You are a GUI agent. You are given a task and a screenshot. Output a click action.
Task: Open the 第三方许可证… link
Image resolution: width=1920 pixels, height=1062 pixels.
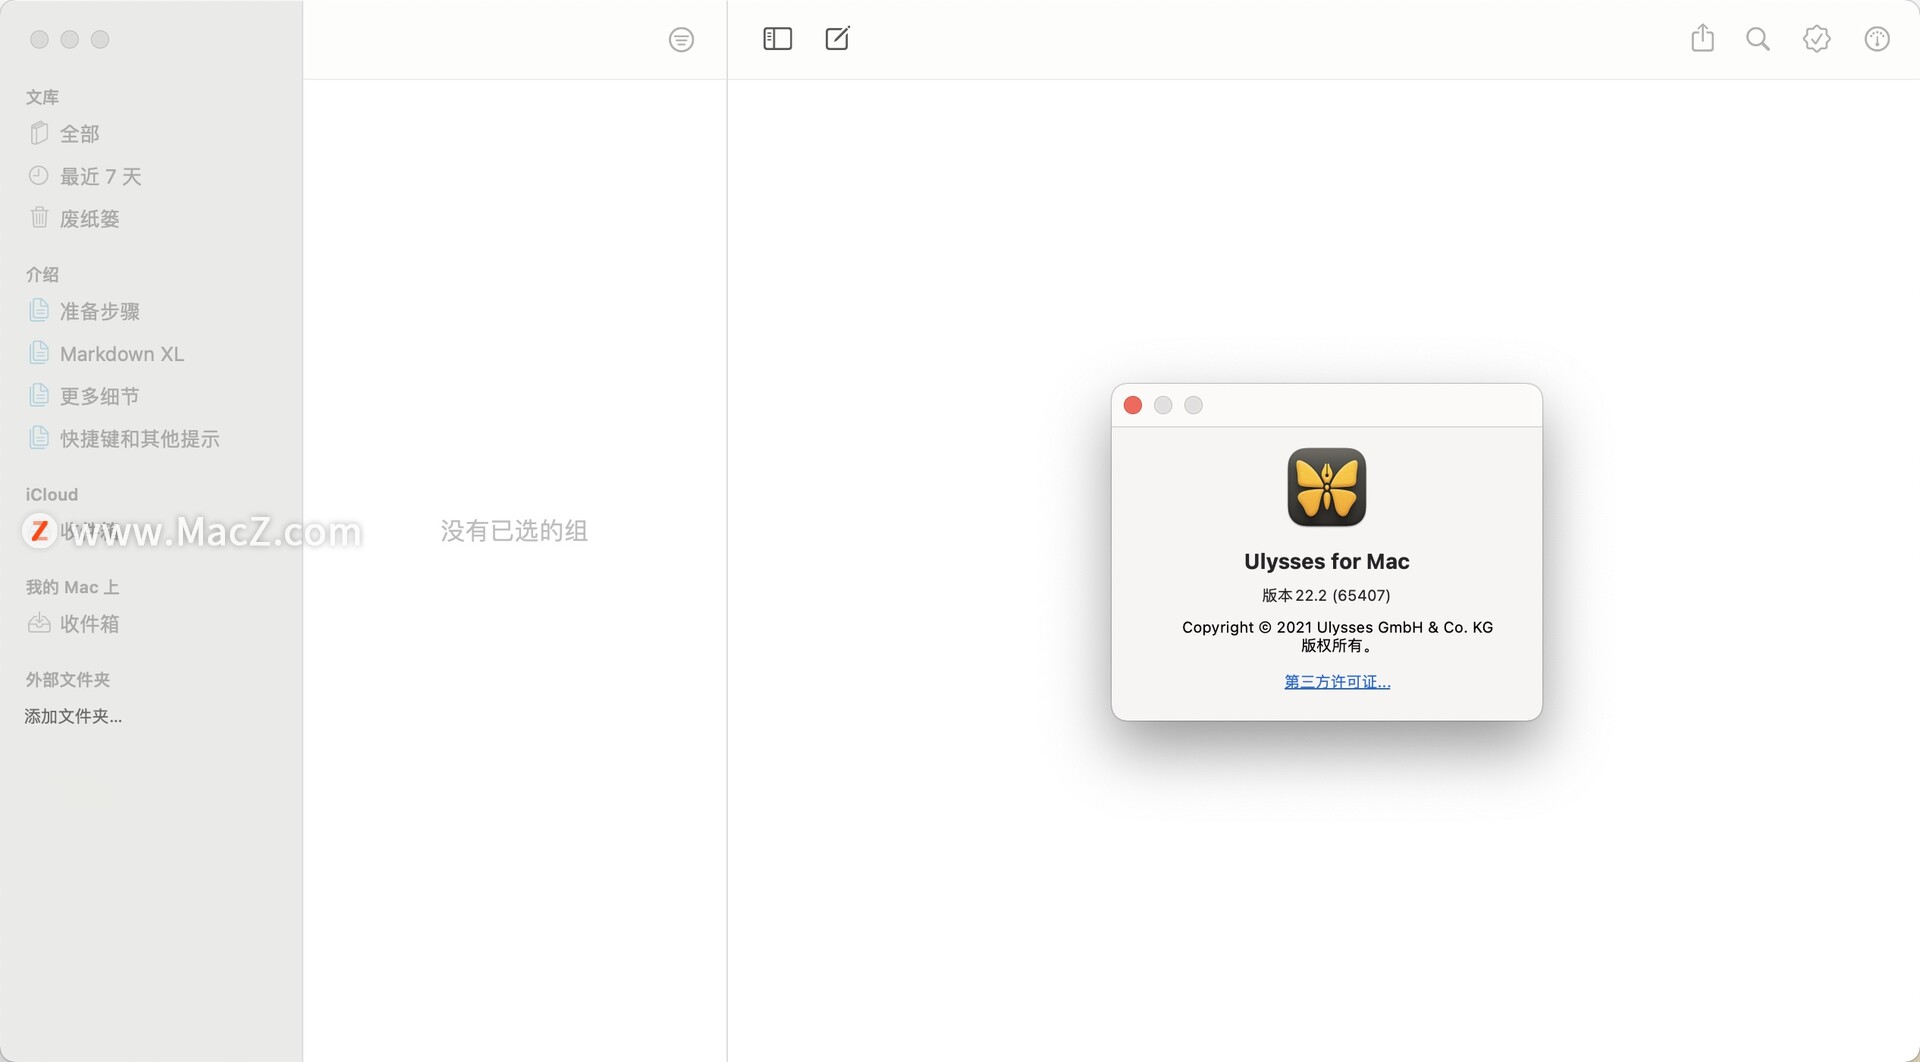1337,682
